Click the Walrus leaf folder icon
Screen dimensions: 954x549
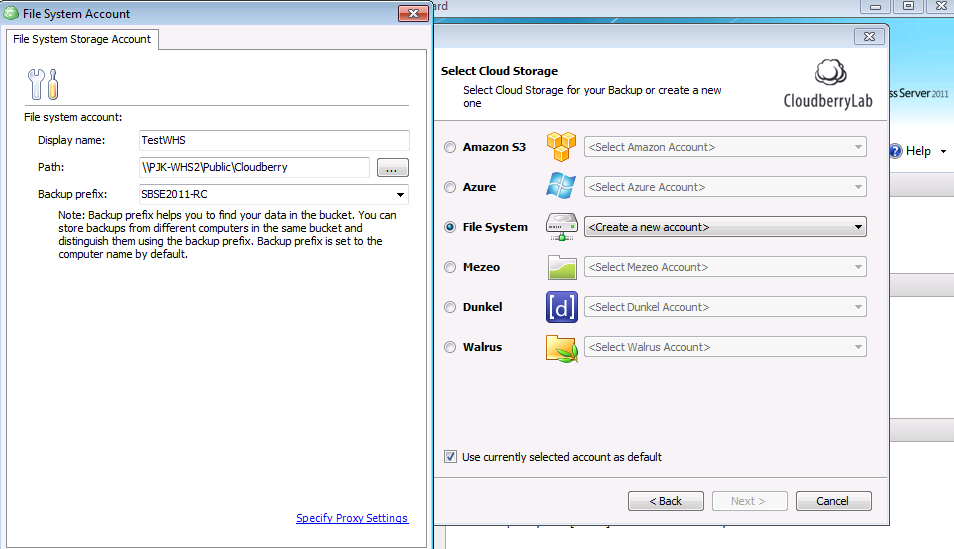click(x=562, y=349)
